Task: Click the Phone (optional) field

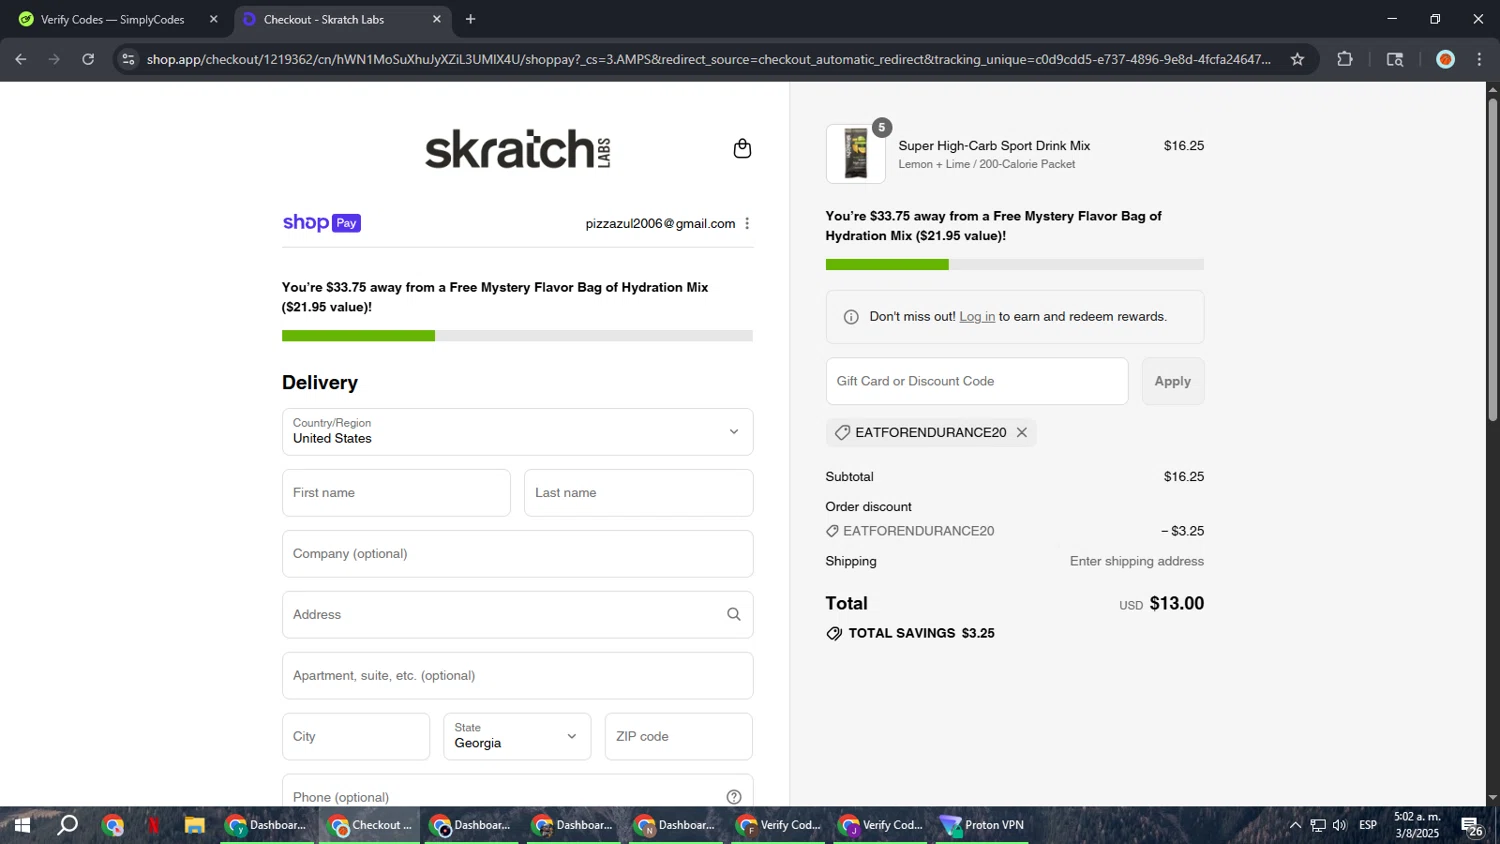Action: coord(517,791)
